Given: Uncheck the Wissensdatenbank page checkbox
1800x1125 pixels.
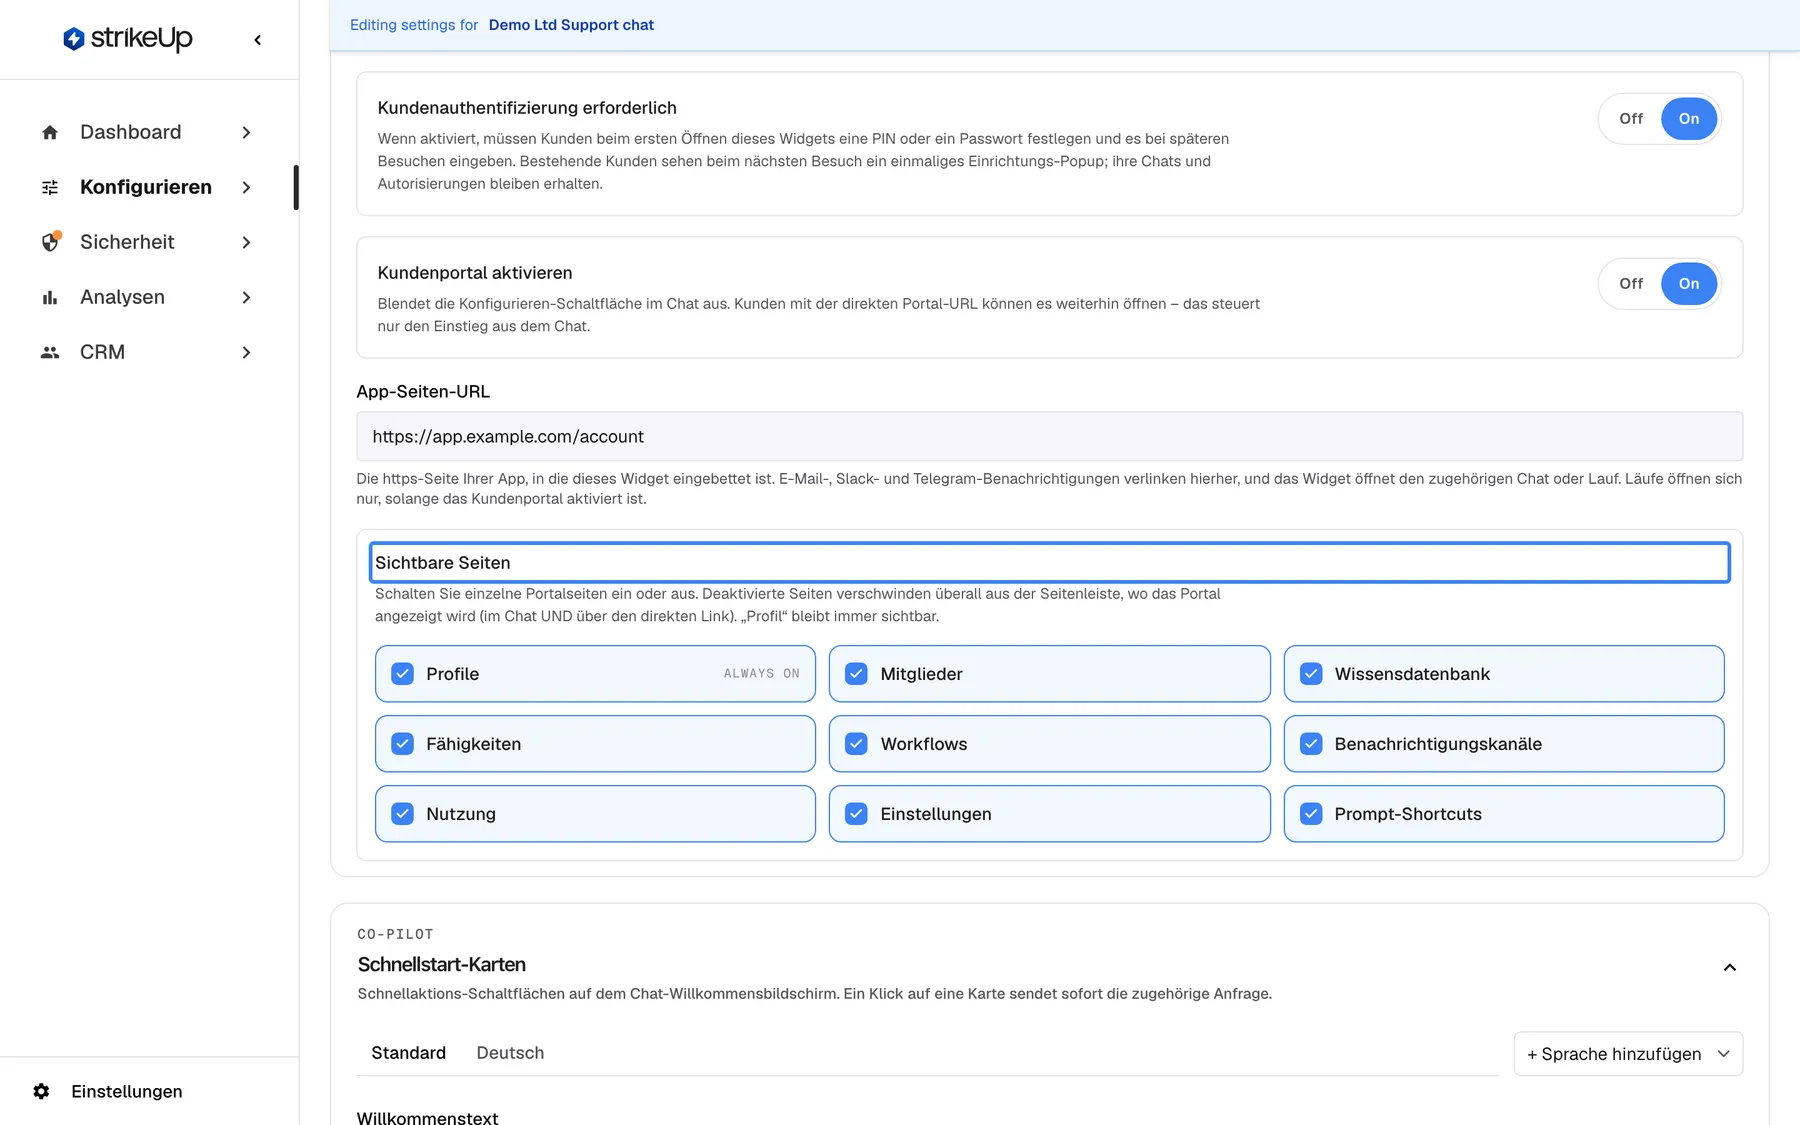Looking at the screenshot, I should point(1311,674).
